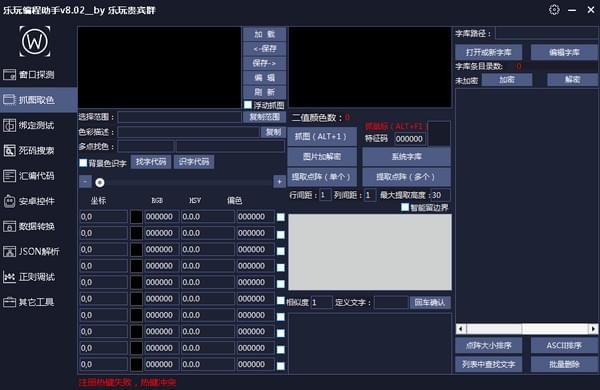Click 点阵大小排序 button
This screenshot has height=390, width=600.
[x=489, y=345]
